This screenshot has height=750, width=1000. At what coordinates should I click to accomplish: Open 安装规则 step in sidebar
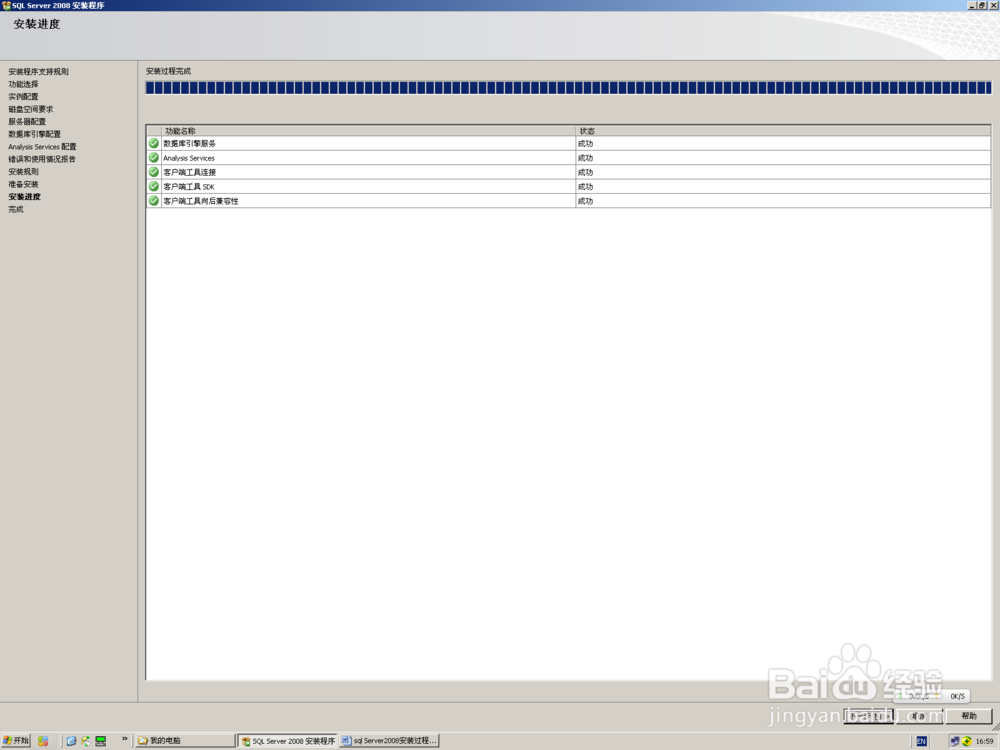(23, 172)
